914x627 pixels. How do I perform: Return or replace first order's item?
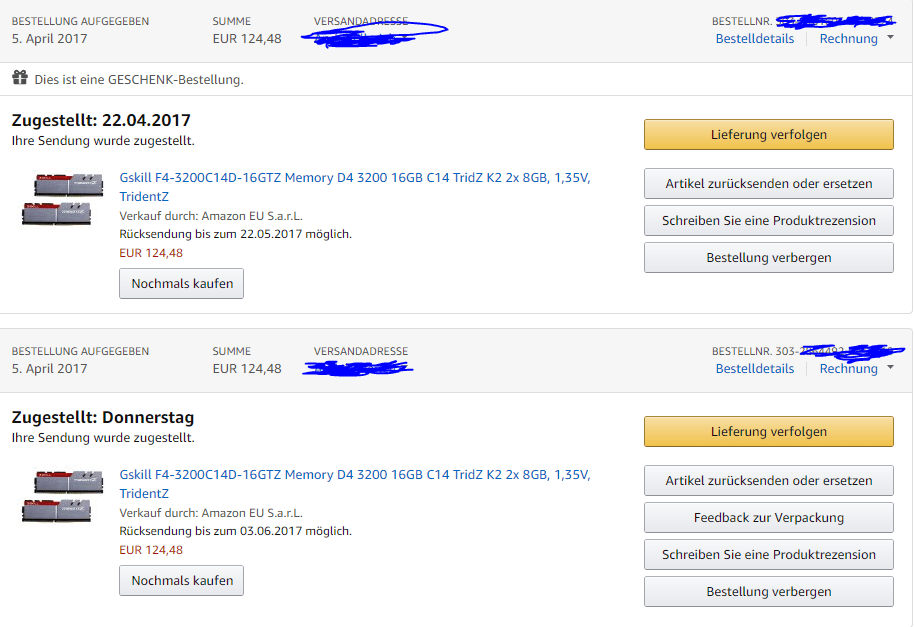(x=768, y=184)
